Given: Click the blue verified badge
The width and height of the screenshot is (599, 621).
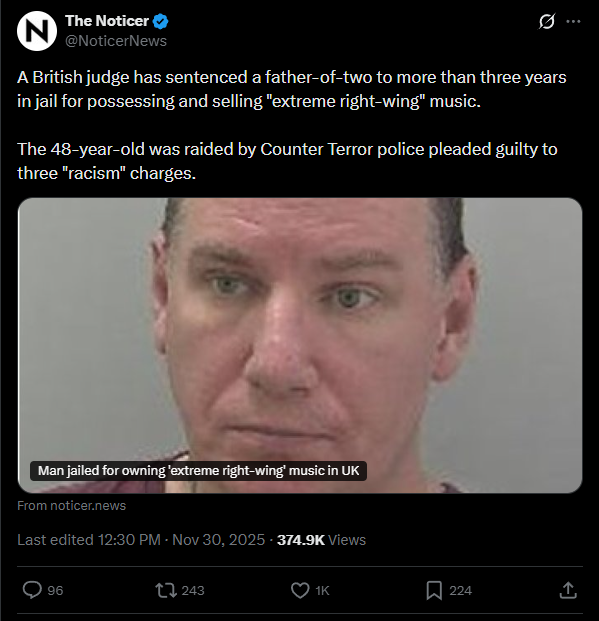Looking at the screenshot, I should coord(160,21).
